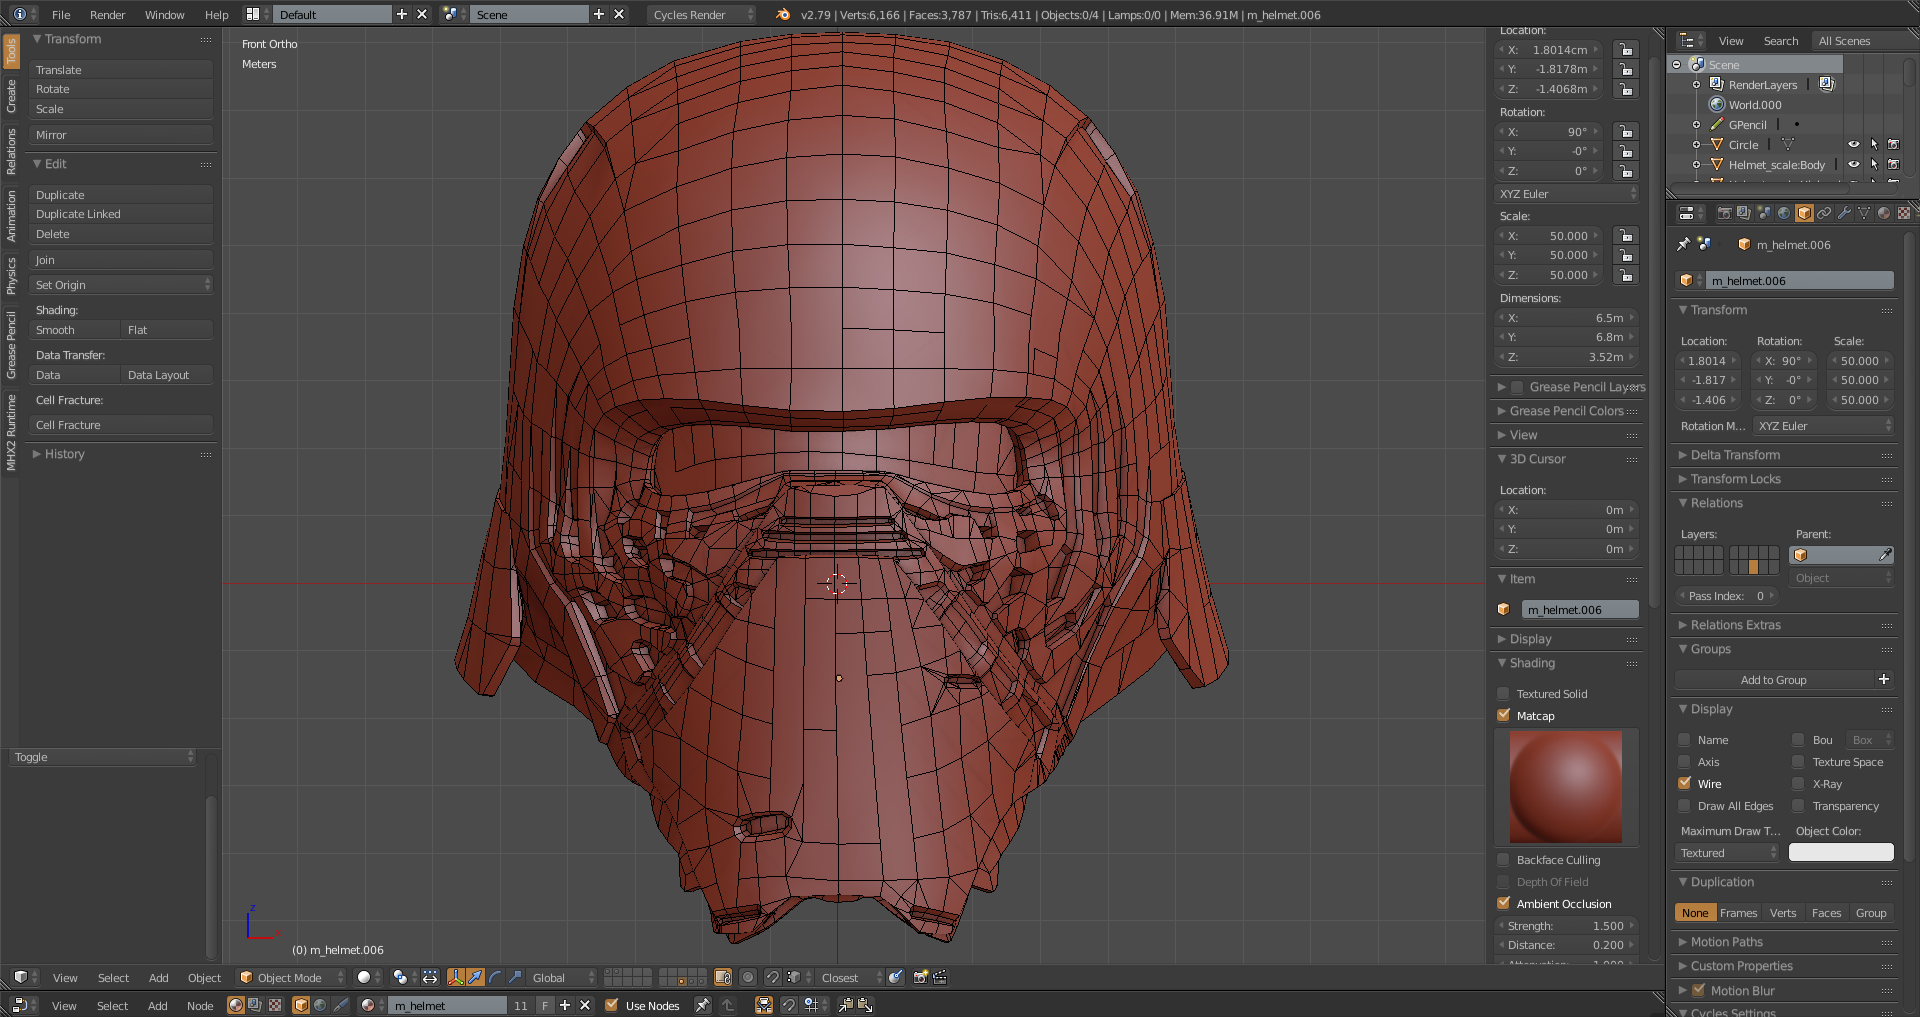Click the node editor pin icon
The image size is (1920, 1017).
pos(703,1005)
